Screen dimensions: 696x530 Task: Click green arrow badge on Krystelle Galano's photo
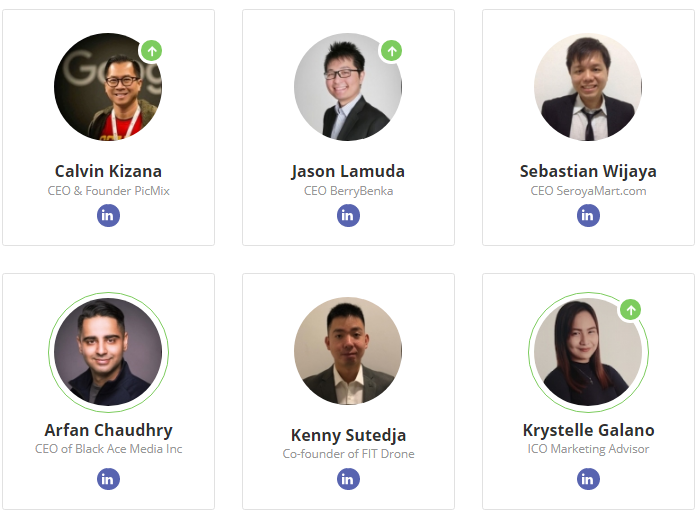tap(631, 309)
